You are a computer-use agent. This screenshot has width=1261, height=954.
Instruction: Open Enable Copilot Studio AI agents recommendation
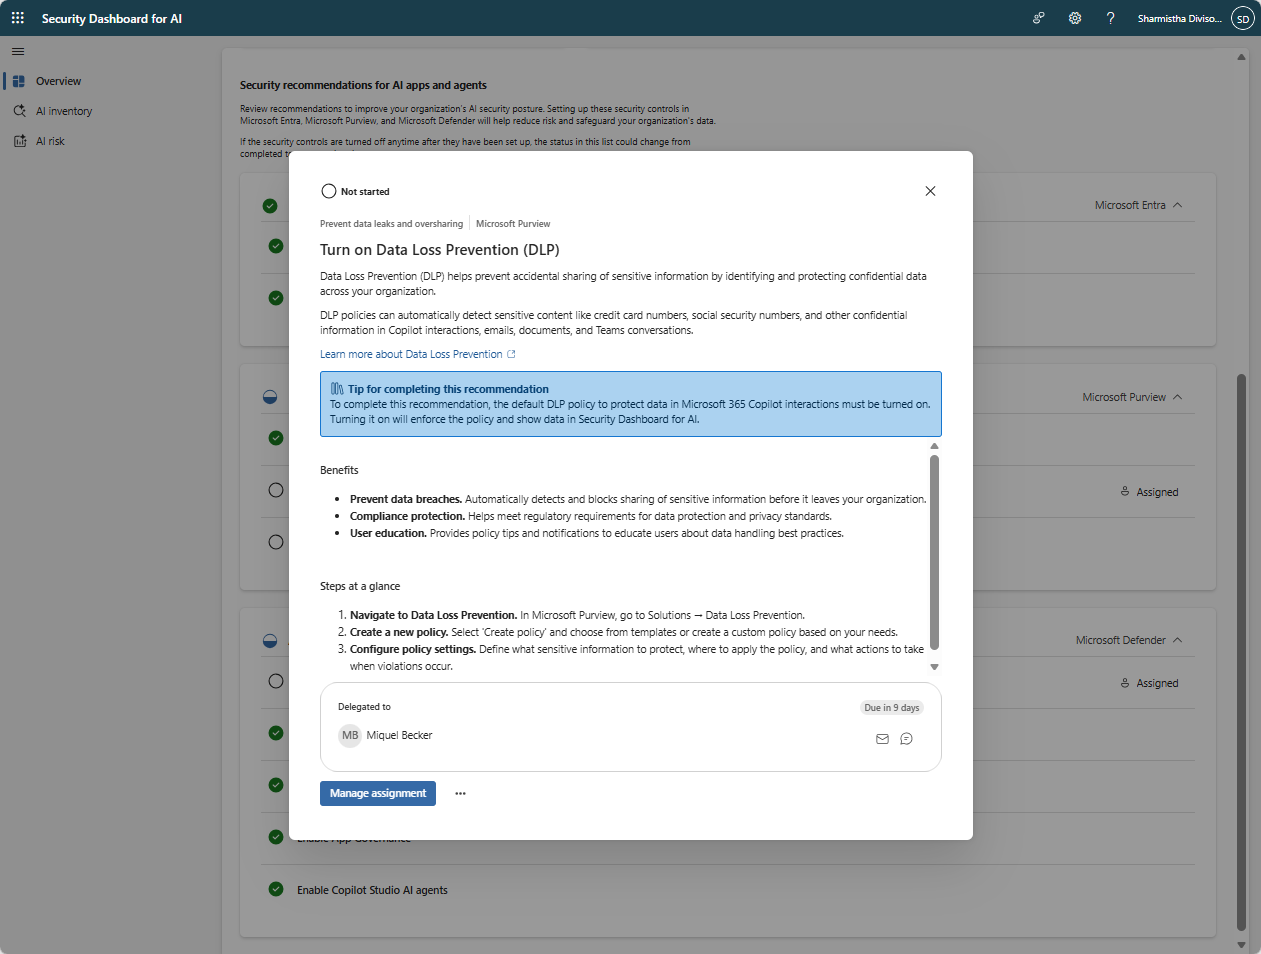click(x=372, y=890)
